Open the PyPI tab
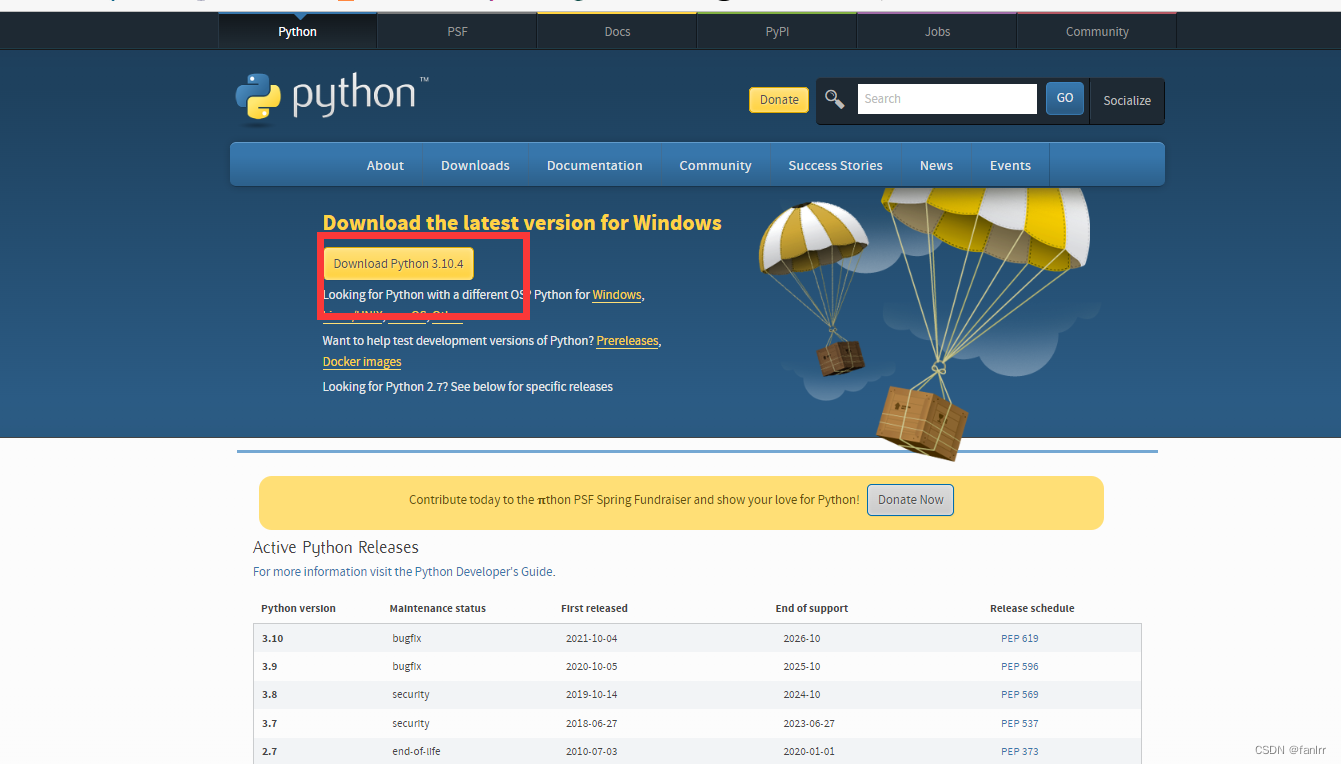 (x=776, y=31)
